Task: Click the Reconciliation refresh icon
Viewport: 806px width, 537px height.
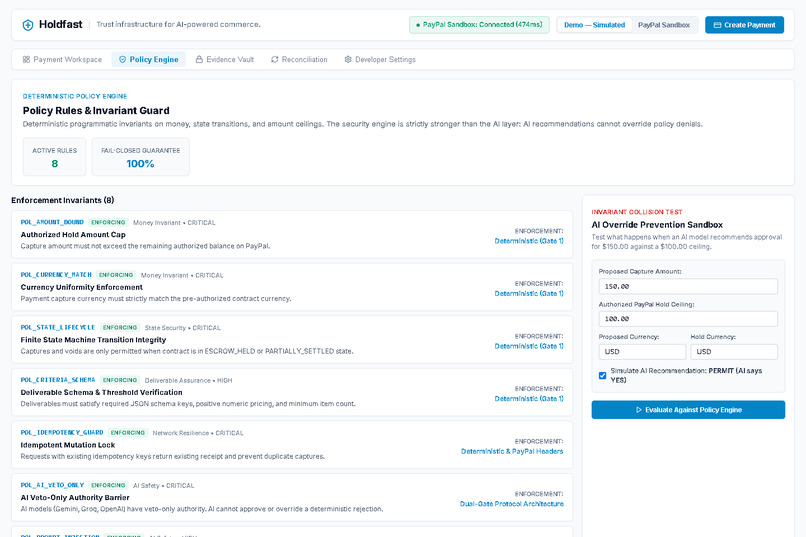Action: click(274, 60)
